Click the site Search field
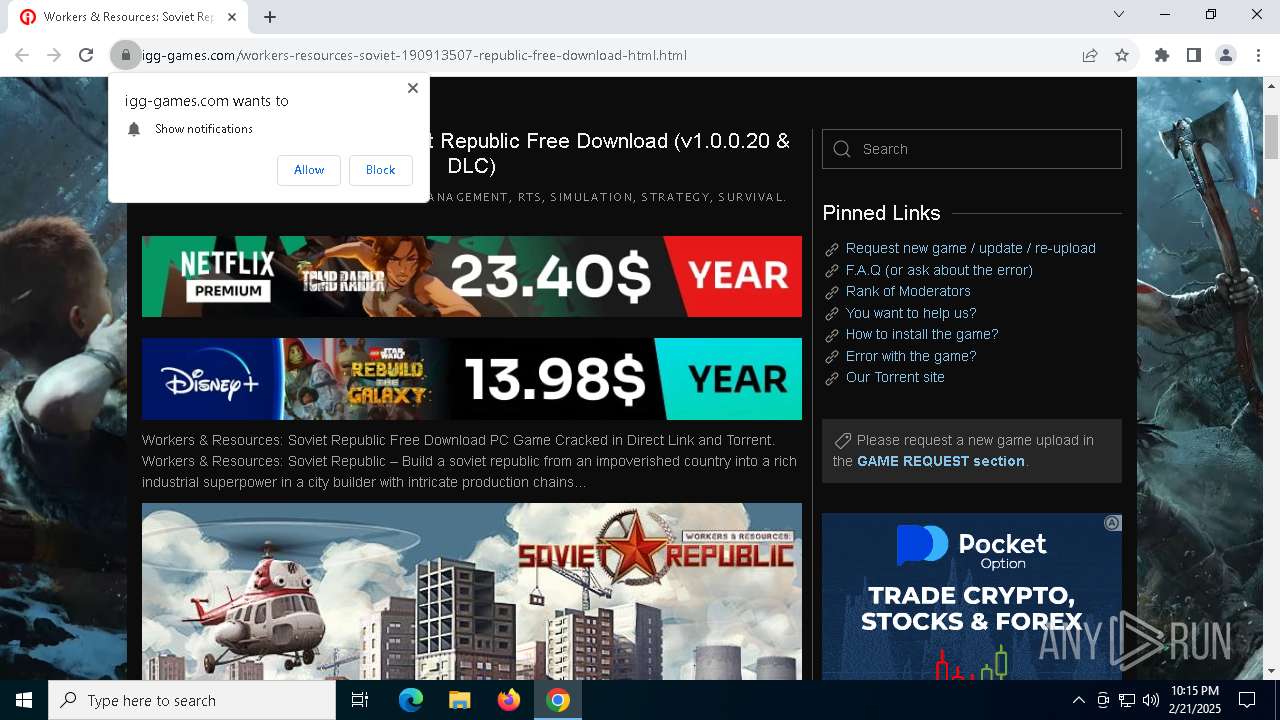1280x720 pixels. coord(972,149)
